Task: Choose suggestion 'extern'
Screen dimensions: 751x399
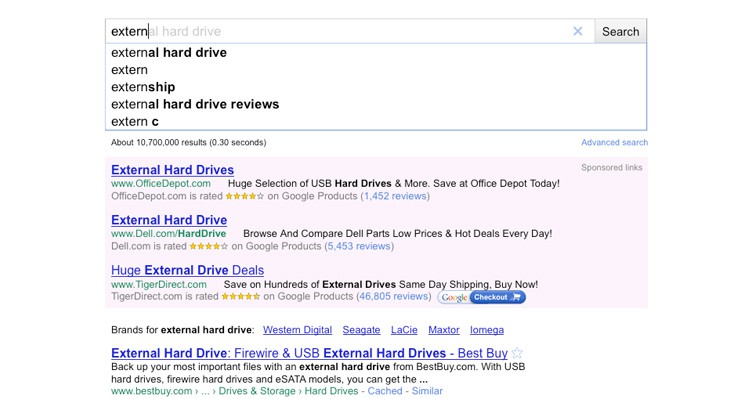Action: point(376,70)
